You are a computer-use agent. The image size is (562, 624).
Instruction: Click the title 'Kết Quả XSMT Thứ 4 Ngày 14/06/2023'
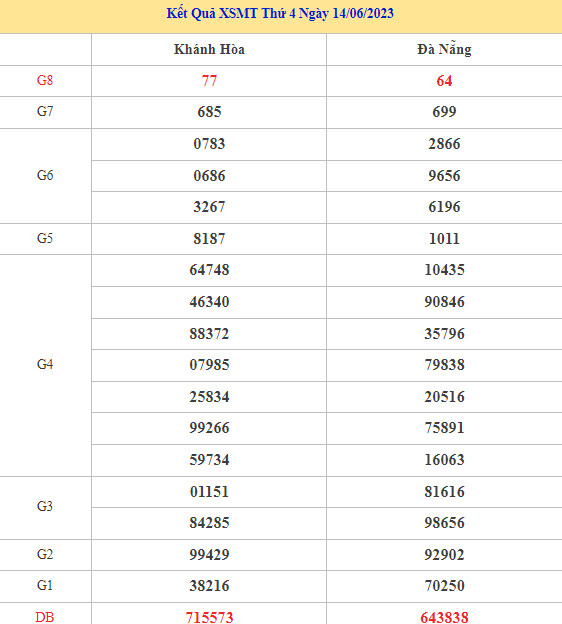tap(280, 14)
